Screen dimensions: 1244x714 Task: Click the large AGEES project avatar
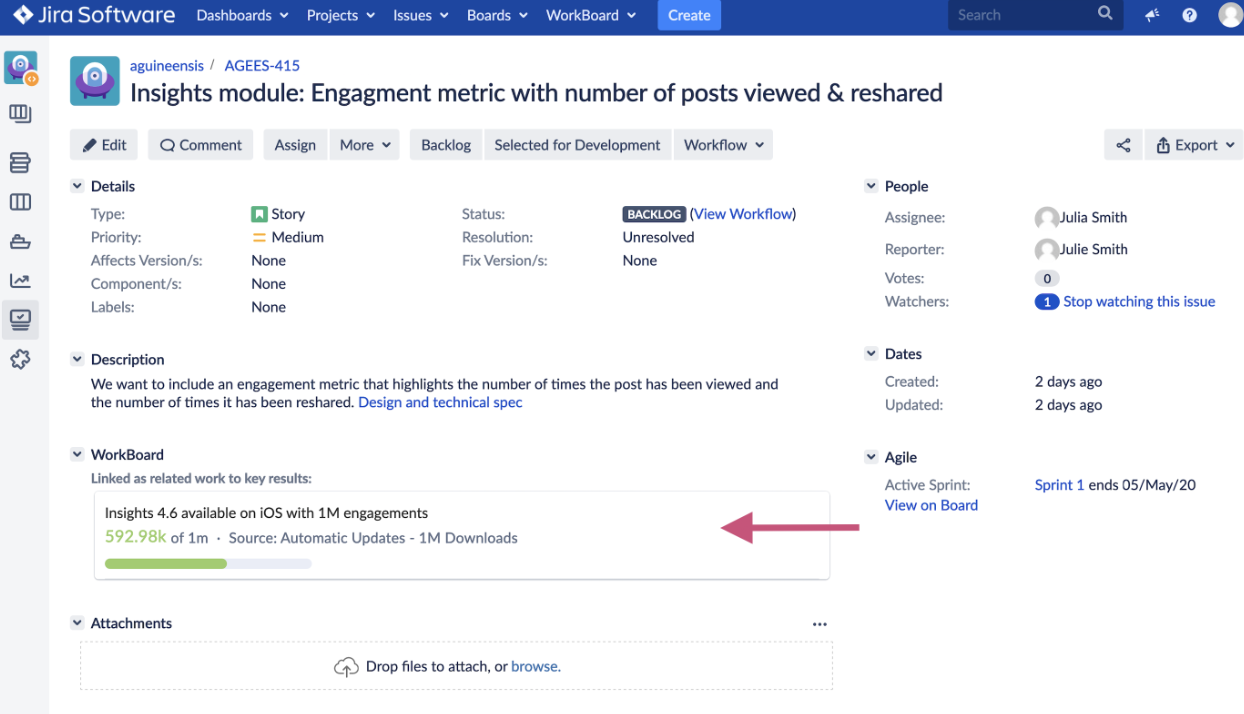pos(95,81)
